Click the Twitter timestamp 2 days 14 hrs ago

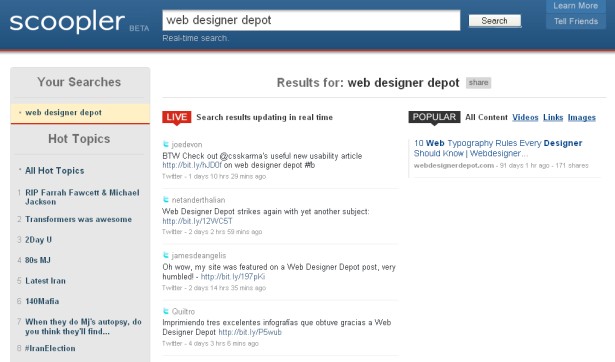[x=214, y=288]
